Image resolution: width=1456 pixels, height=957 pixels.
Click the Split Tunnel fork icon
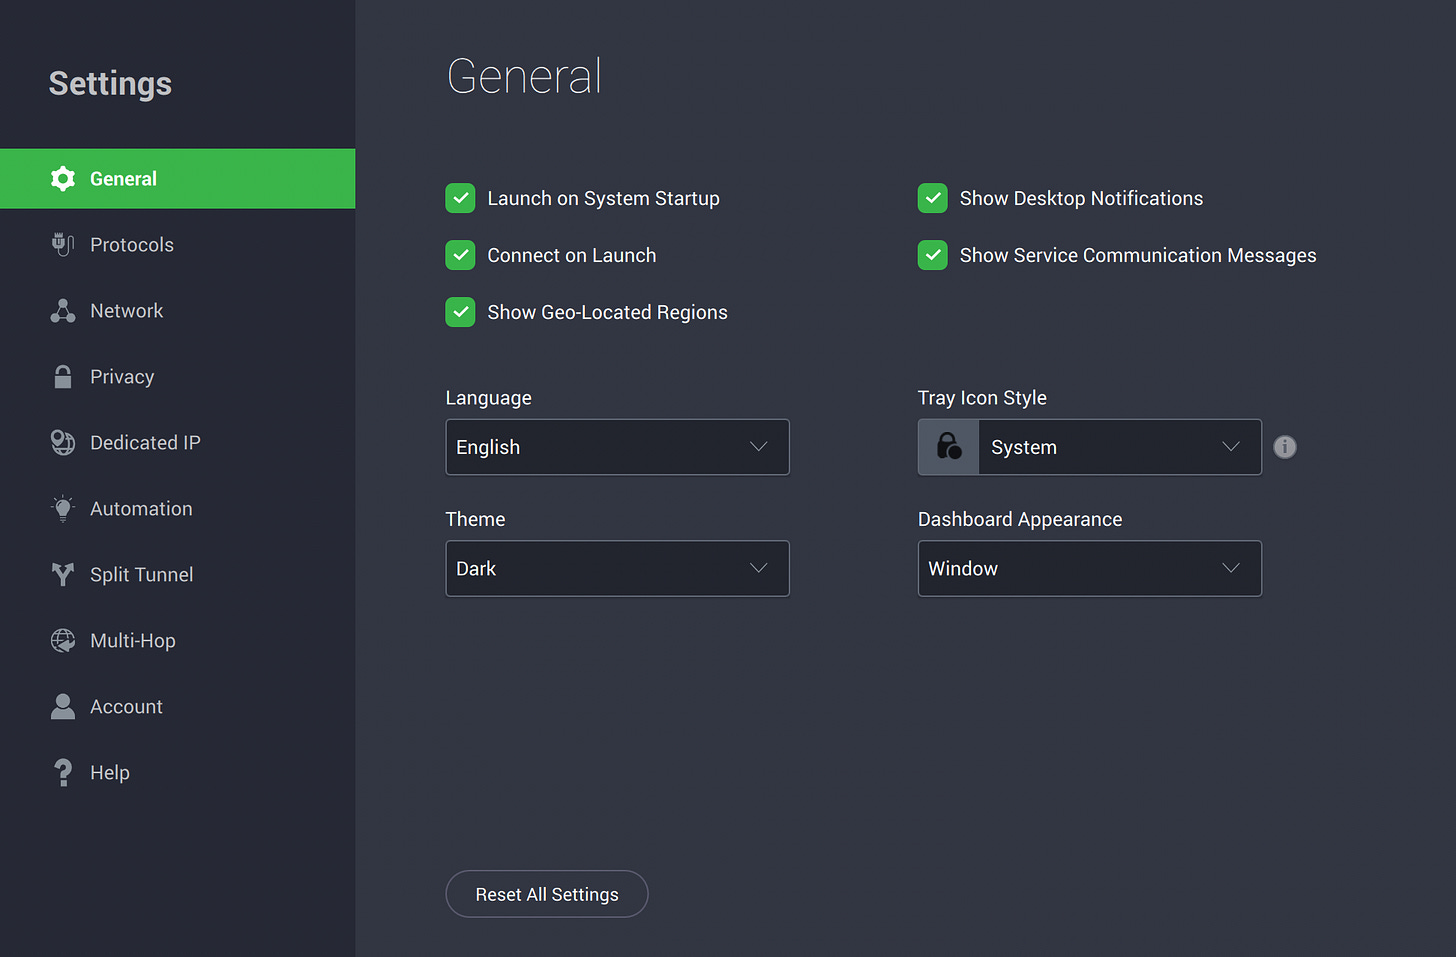pos(63,575)
